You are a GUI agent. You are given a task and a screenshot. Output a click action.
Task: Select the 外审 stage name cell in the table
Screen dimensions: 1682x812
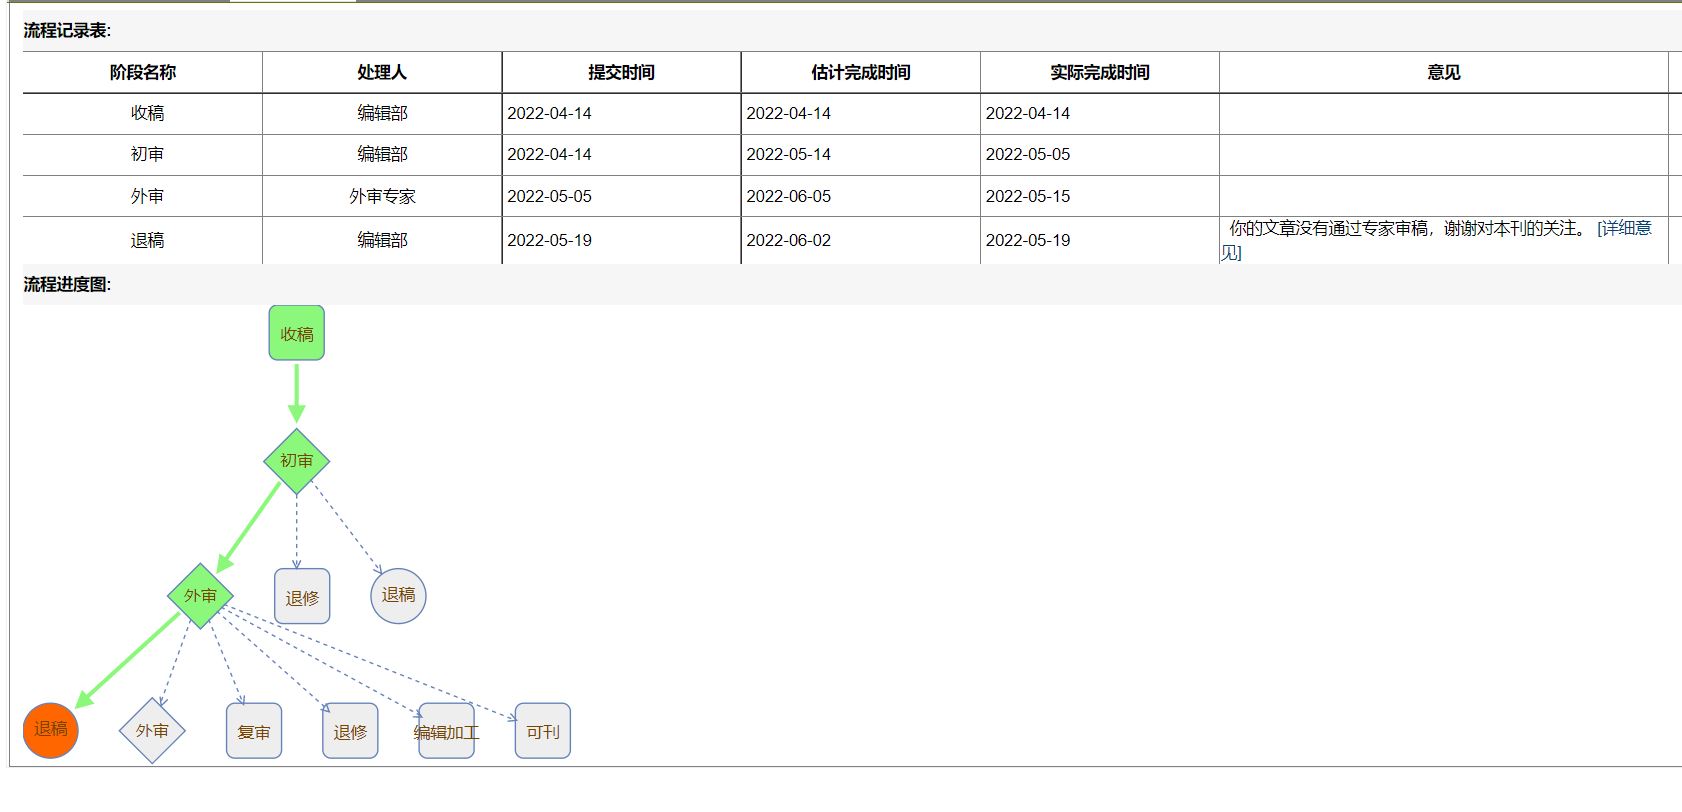tap(143, 196)
